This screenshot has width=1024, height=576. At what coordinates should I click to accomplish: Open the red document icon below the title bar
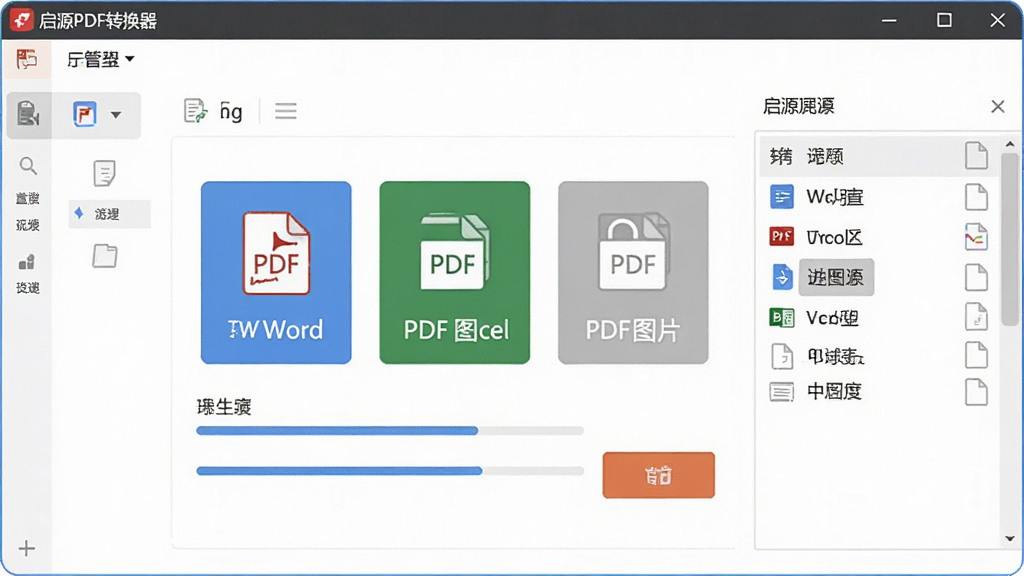(27, 59)
